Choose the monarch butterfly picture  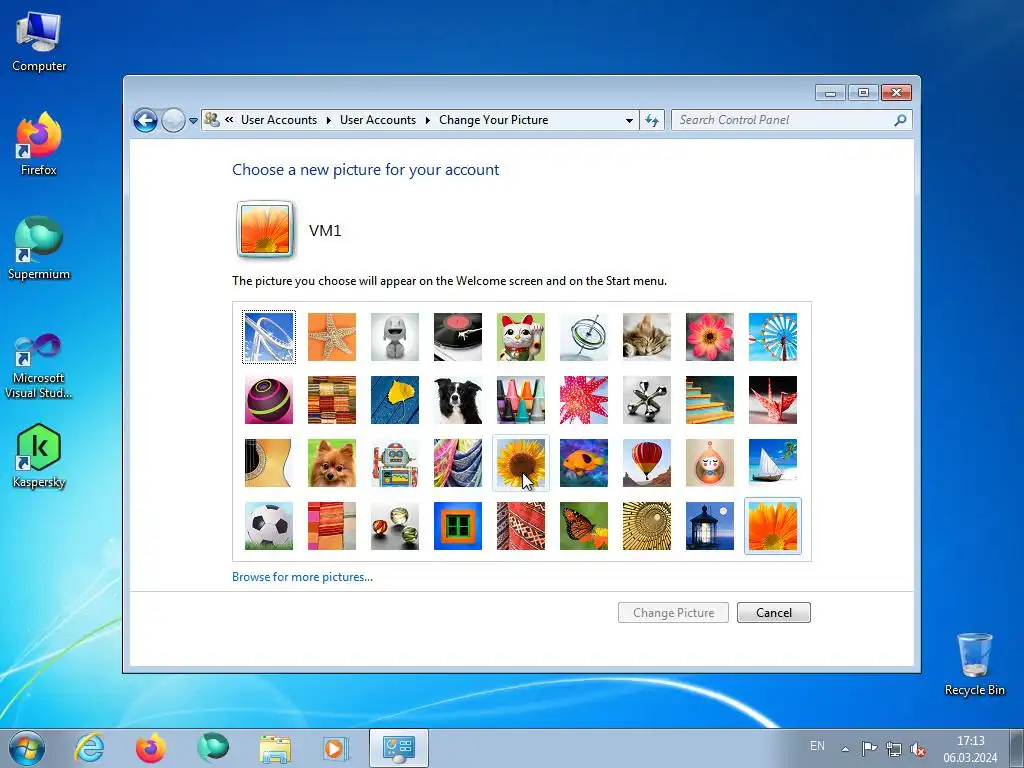[584, 526]
